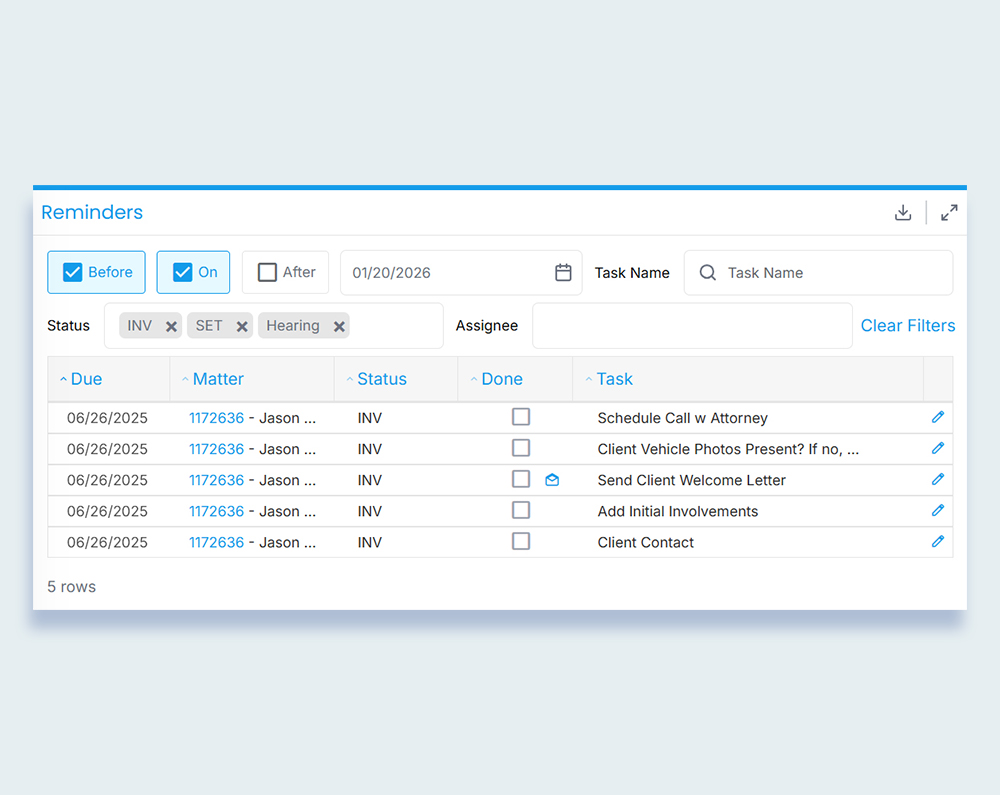The image size is (1000, 795).
Task: Open the calendar date picker icon
Action: tap(563, 272)
